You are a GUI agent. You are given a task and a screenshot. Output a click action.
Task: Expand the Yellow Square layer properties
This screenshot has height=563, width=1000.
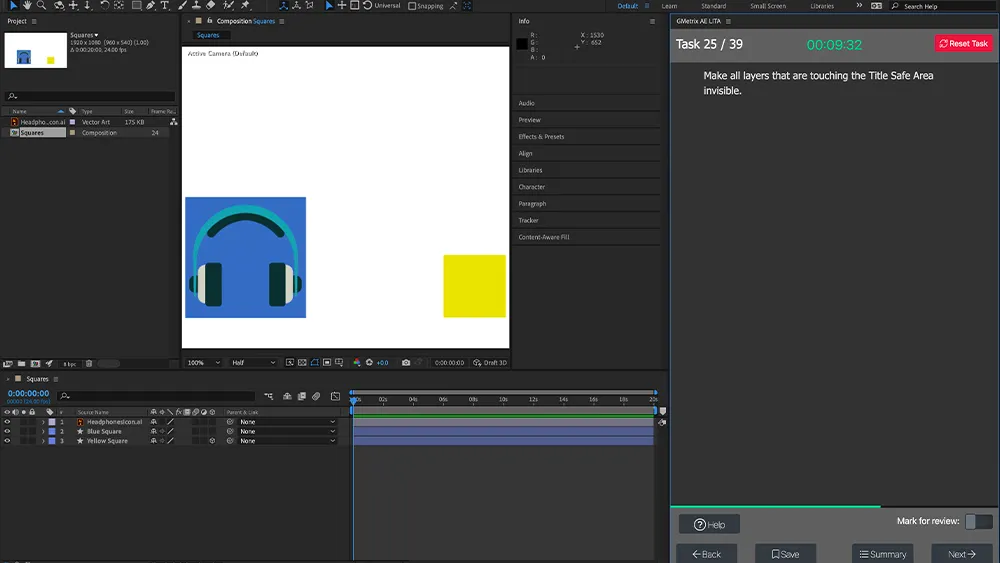[43, 441]
